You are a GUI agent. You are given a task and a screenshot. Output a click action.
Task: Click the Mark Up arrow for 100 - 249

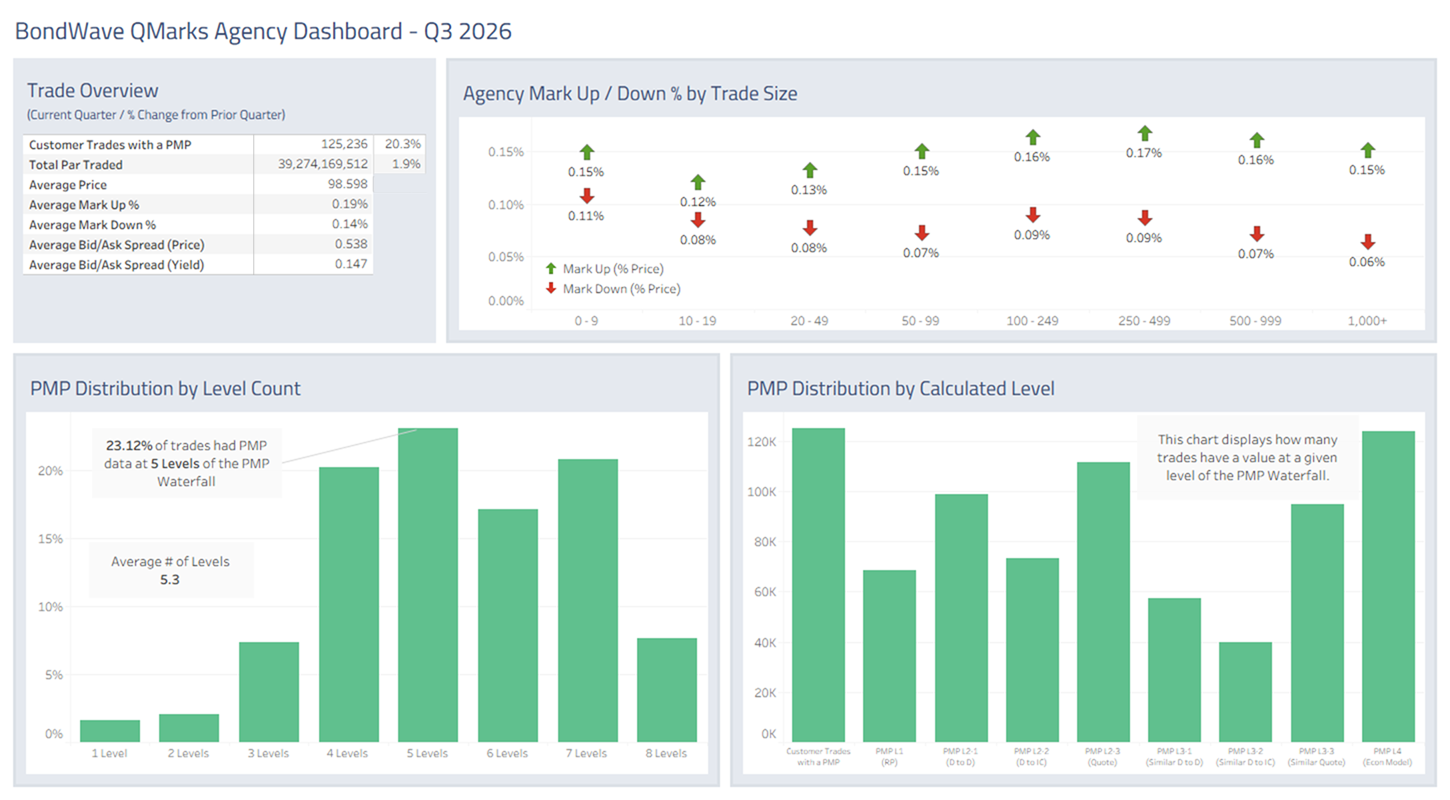pyautogui.click(x=1033, y=138)
